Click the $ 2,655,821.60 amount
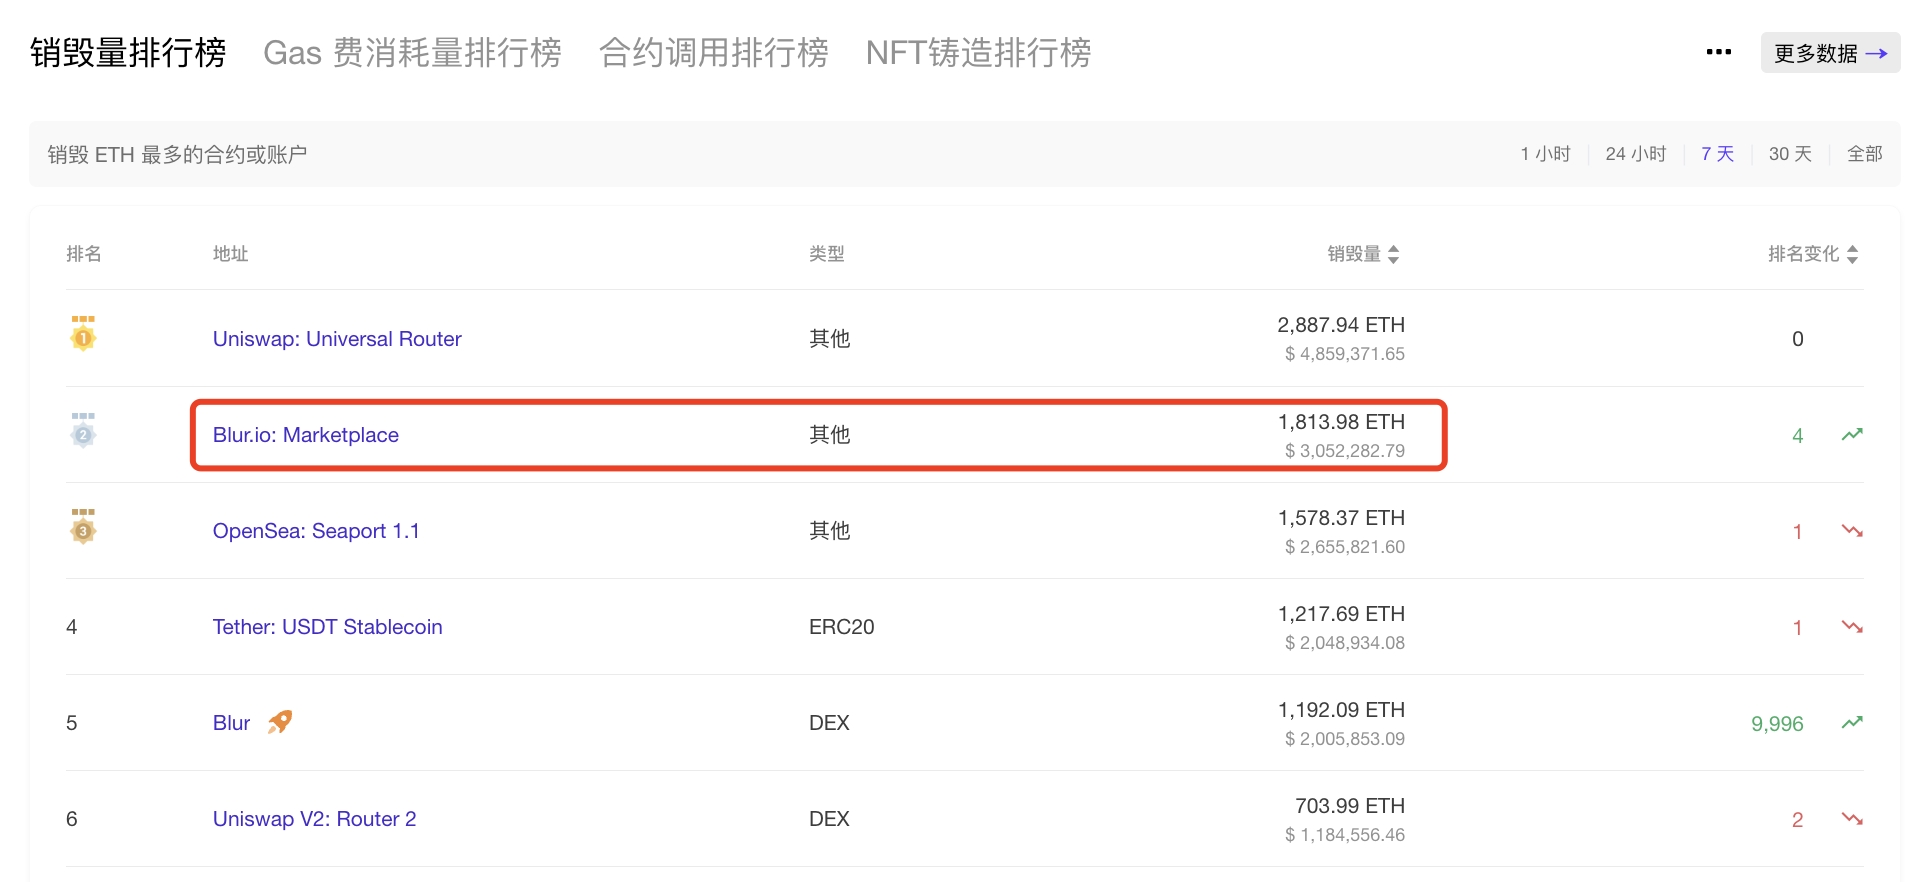This screenshot has height=882, width=1916. click(x=1345, y=547)
